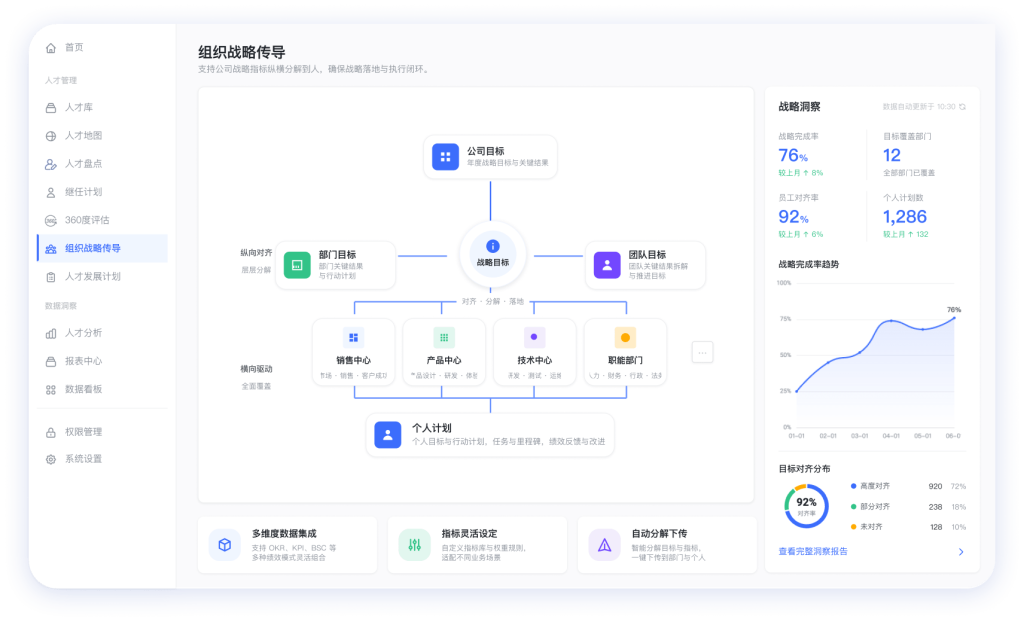
Task: Open the 销售中心 department card
Action: pyautogui.click(x=353, y=352)
